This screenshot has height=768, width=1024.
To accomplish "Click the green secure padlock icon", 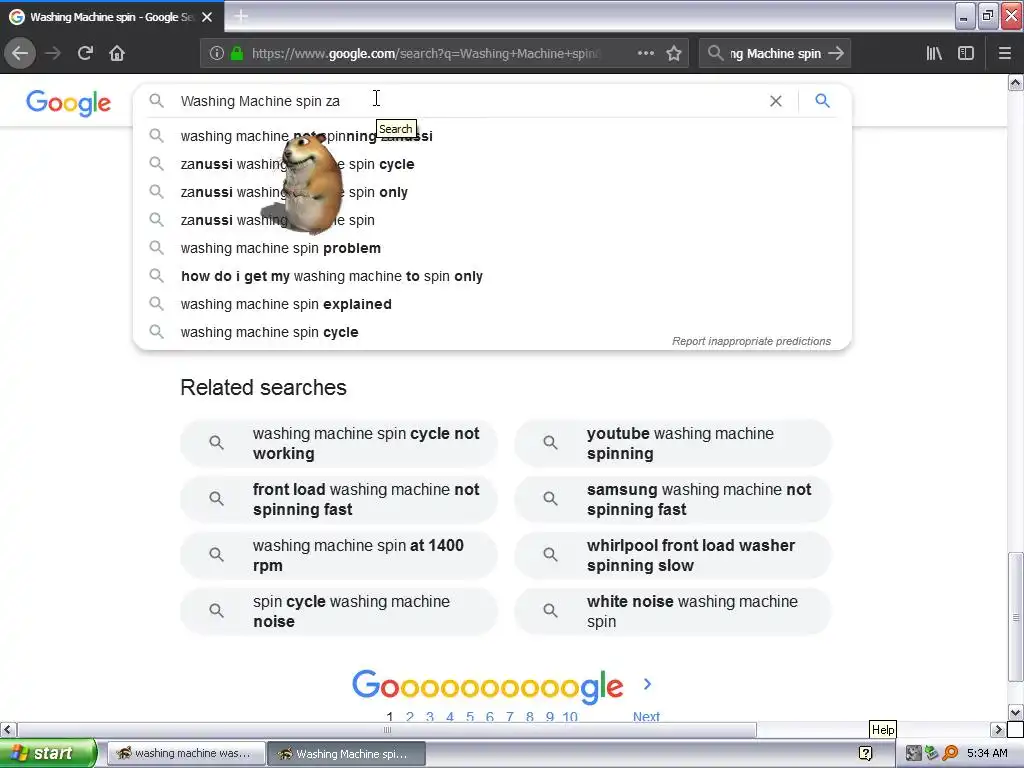I will (236, 54).
